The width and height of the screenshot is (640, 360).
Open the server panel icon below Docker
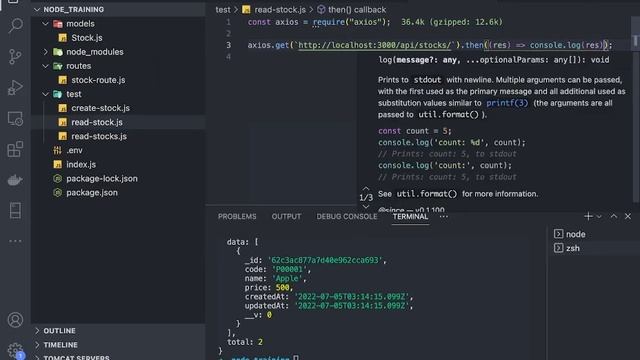coord(15,211)
